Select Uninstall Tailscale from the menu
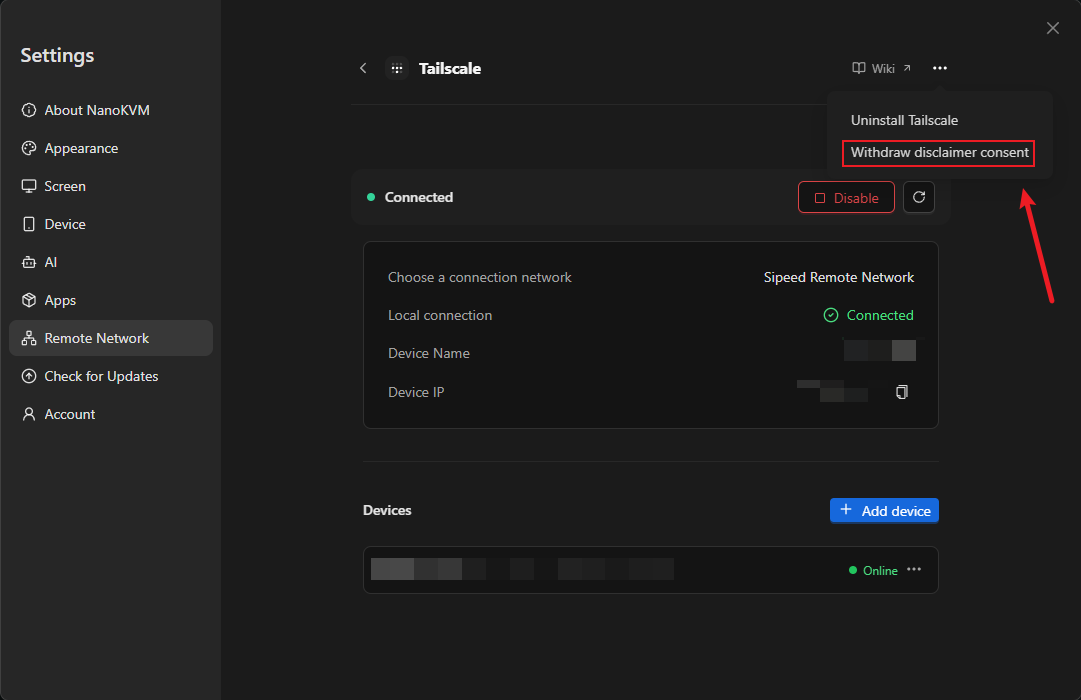The height and width of the screenshot is (700, 1081). click(904, 120)
